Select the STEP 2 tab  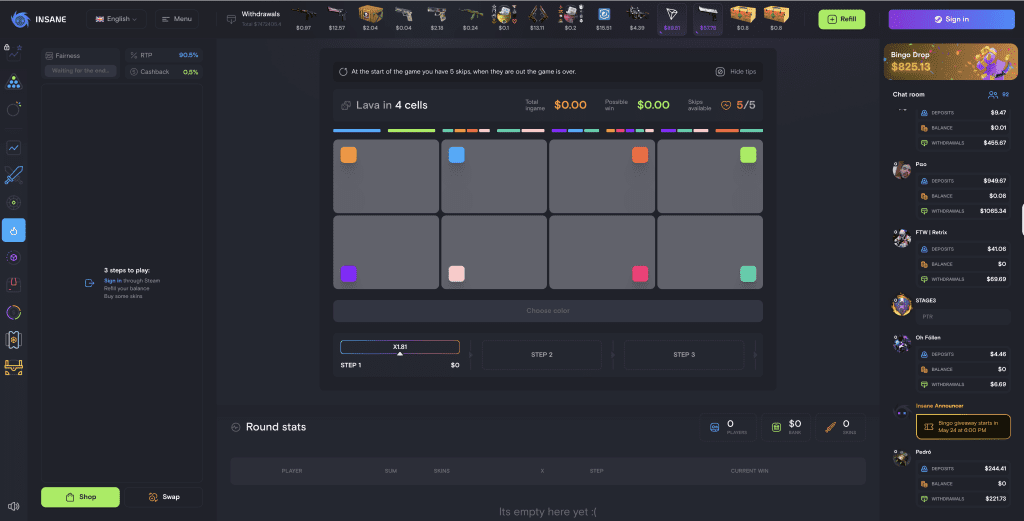tap(541, 355)
